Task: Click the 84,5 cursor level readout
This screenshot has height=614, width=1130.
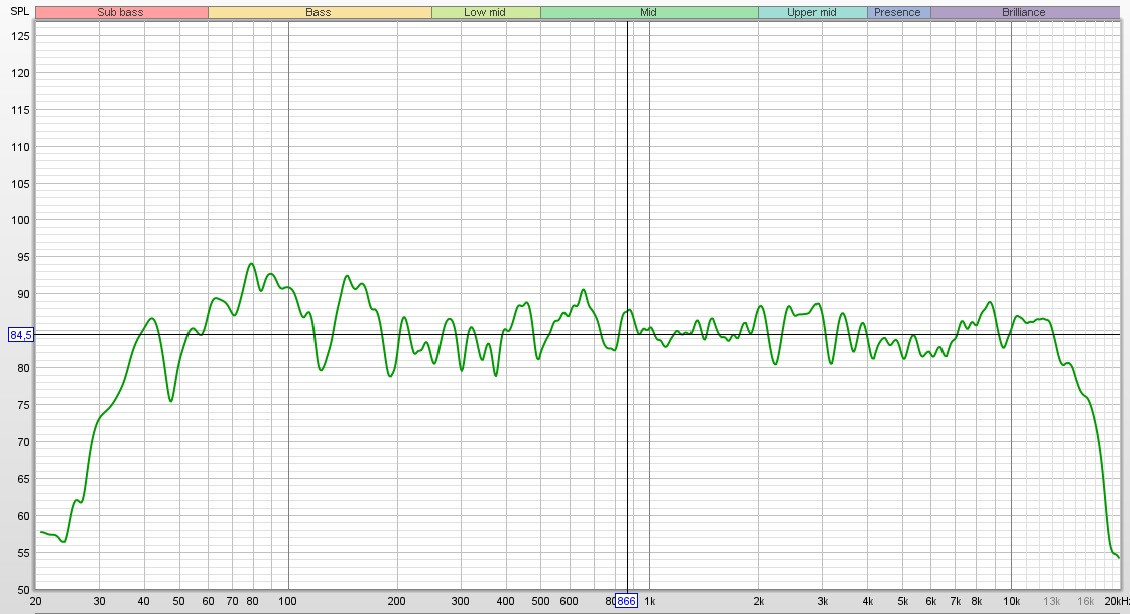Action: click(x=20, y=335)
